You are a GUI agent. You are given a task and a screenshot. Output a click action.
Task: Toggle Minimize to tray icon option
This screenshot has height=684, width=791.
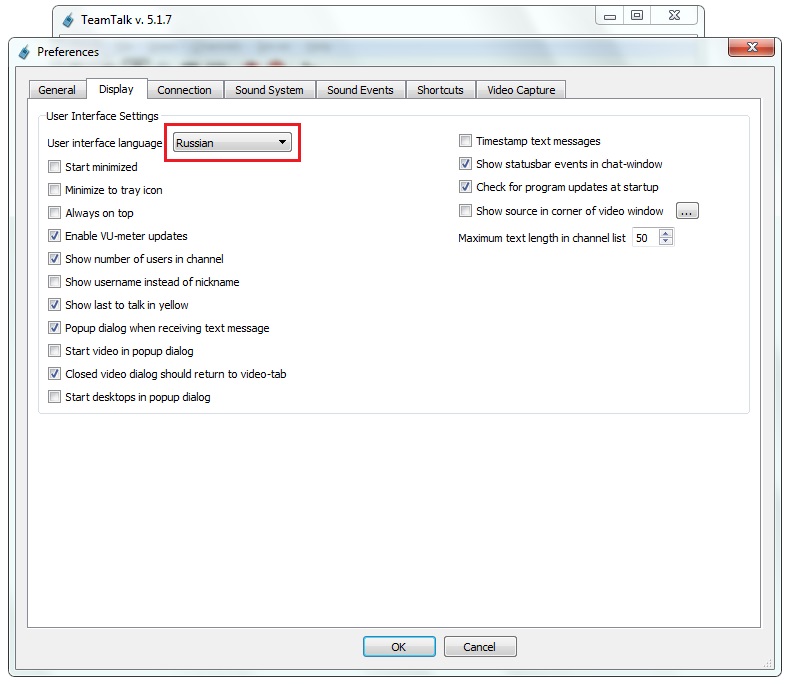(x=55, y=190)
